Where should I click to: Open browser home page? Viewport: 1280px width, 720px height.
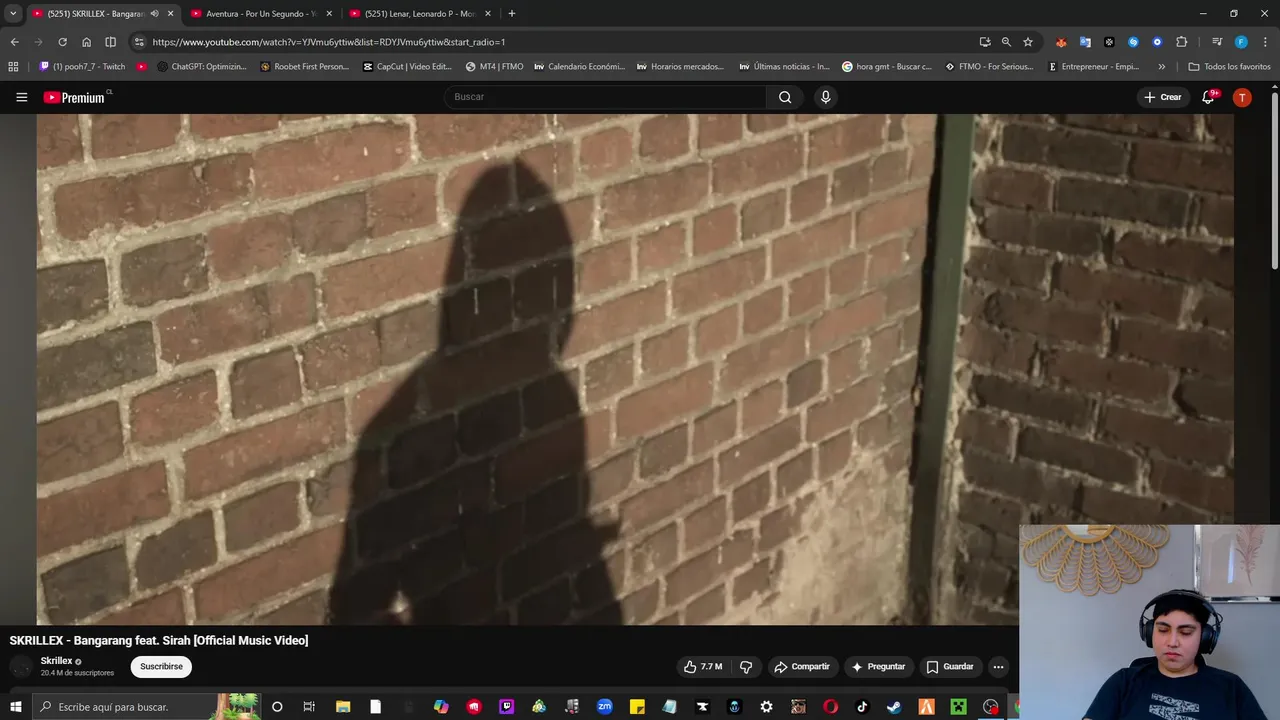tap(86, 42)
